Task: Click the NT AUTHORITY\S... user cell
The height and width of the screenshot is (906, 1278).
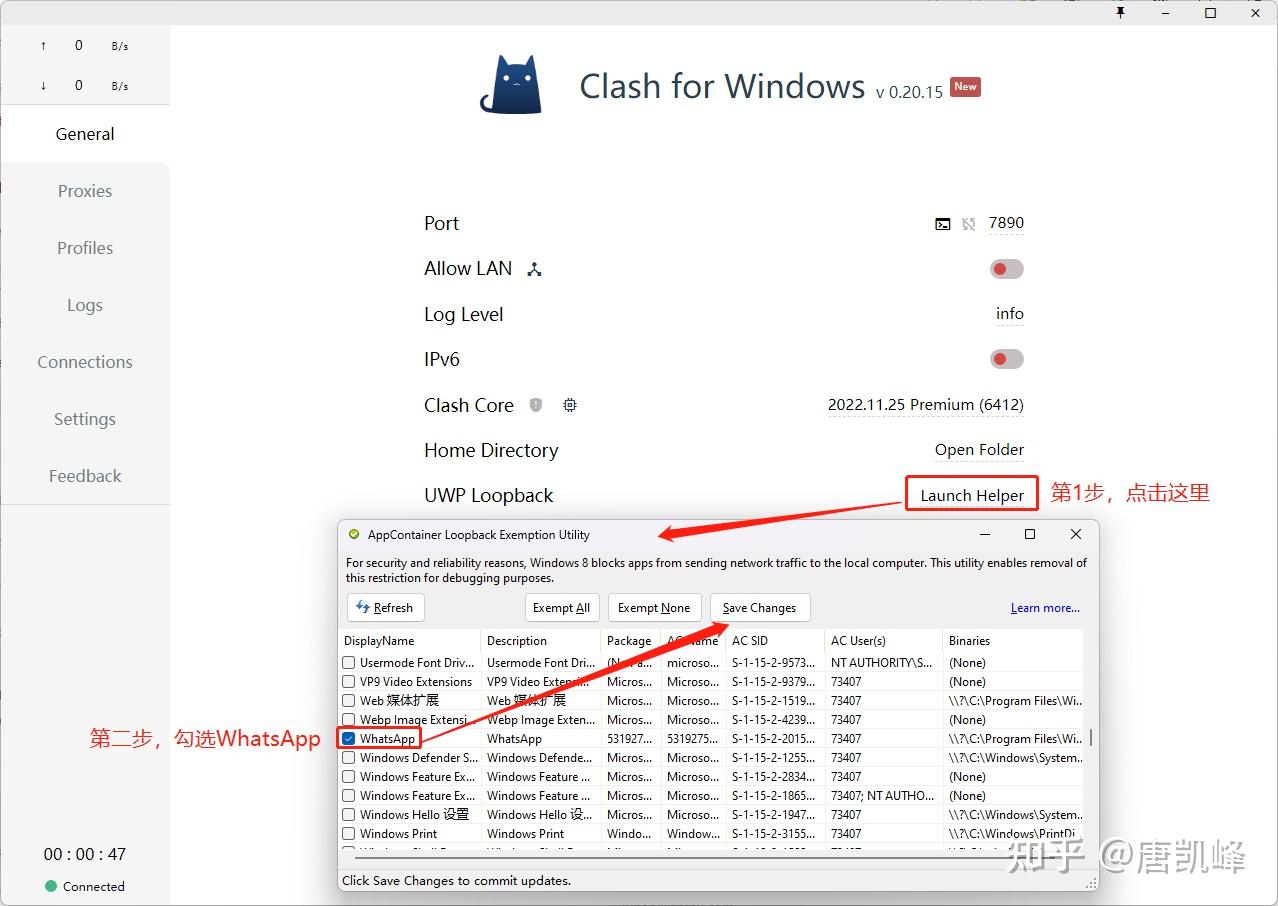Action: 883,663
